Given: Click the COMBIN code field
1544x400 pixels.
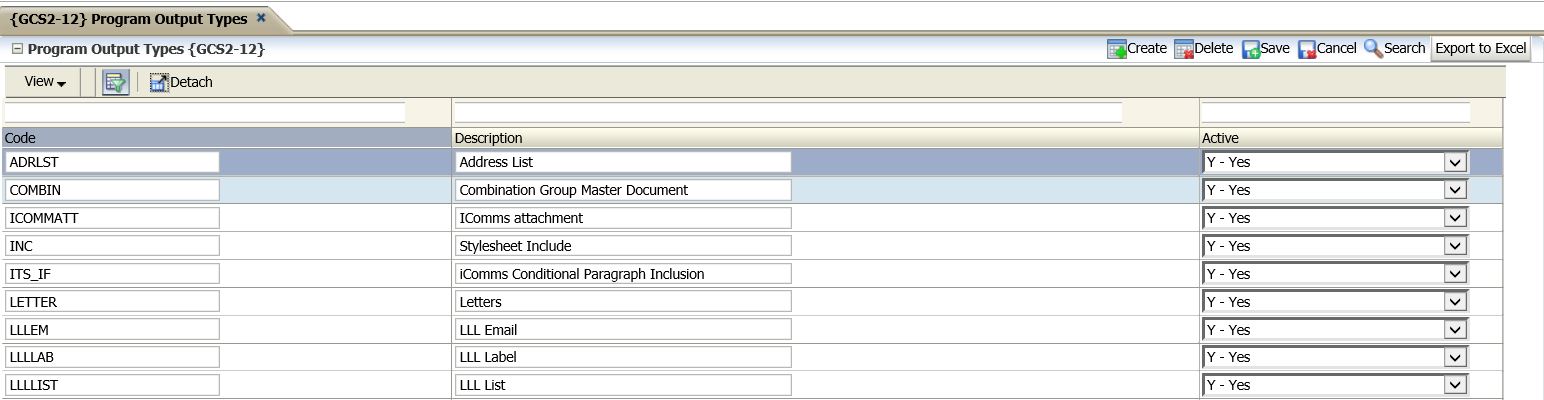Looking at the screenshot, I should (112, 190).
